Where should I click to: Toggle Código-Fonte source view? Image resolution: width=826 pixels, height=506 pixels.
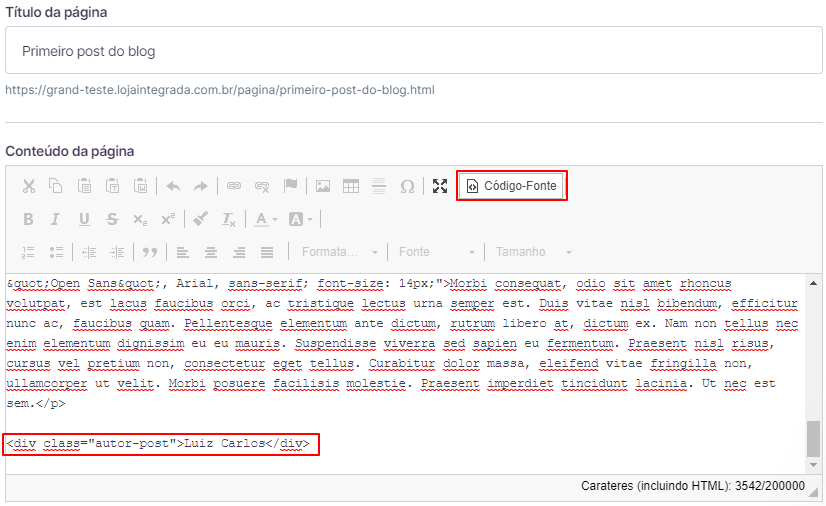point(512,186)
